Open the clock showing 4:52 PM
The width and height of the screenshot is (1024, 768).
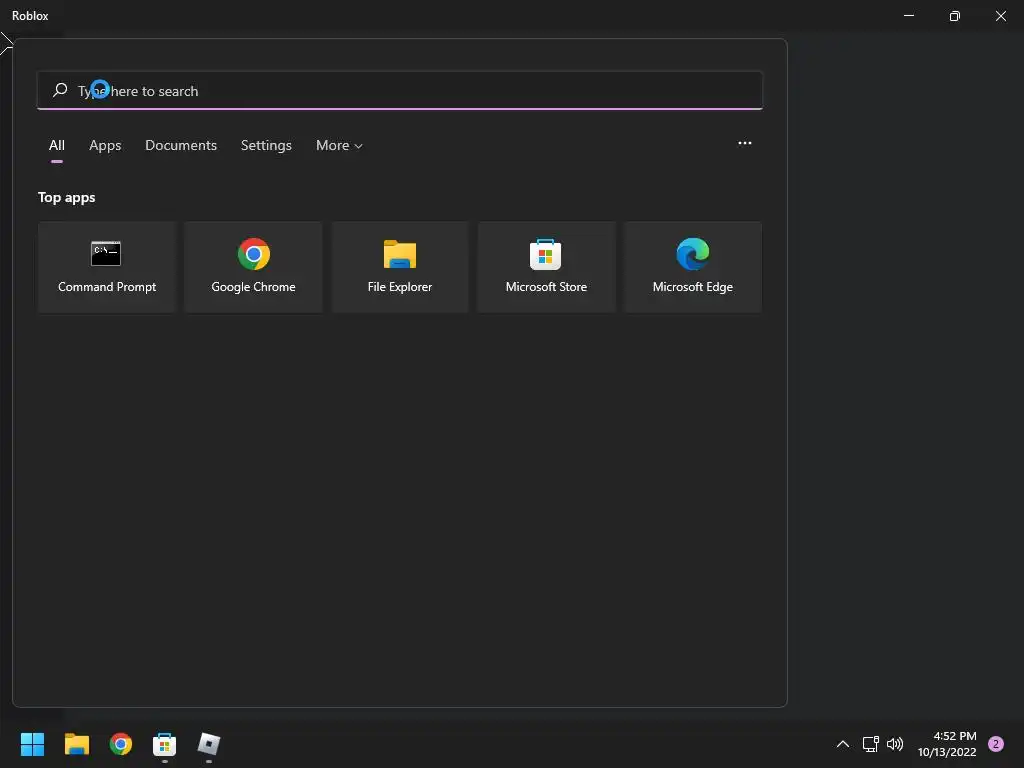(947, 744)
